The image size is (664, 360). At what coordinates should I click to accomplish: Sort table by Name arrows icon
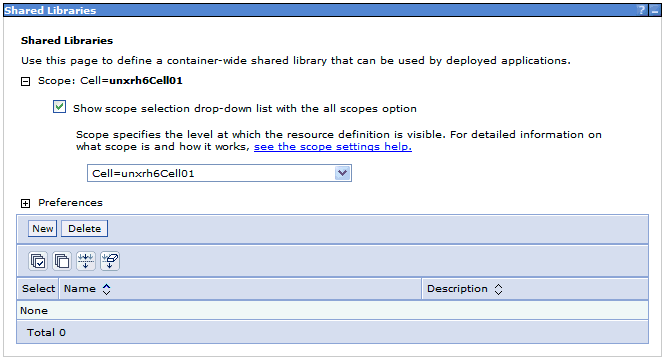pyautogui.click(x=107, y=289)
